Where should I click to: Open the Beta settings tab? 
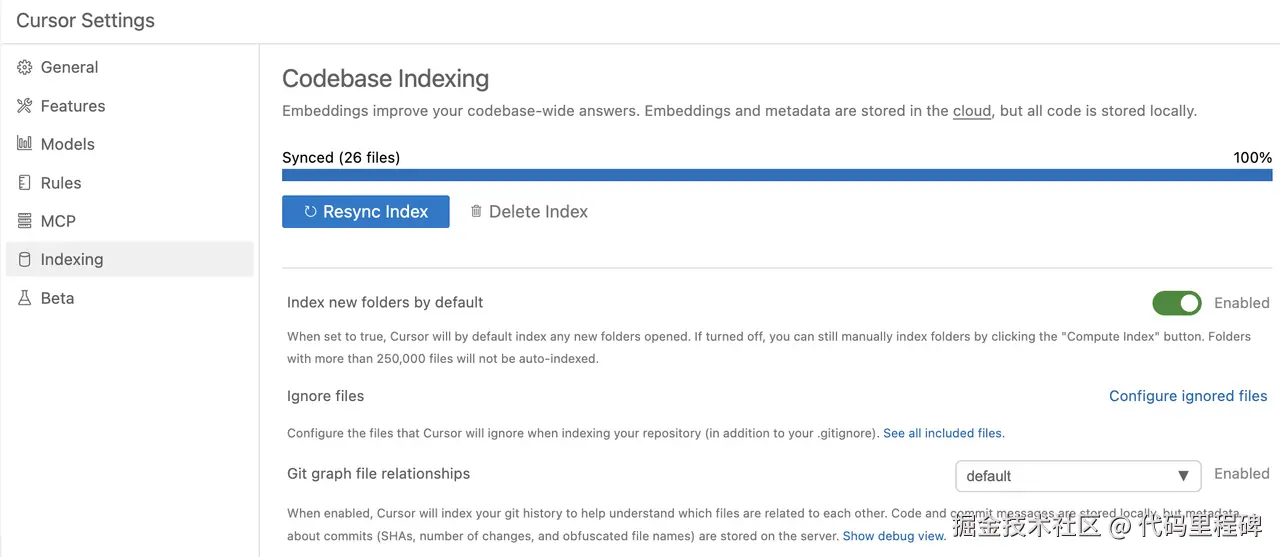[130, 298]
